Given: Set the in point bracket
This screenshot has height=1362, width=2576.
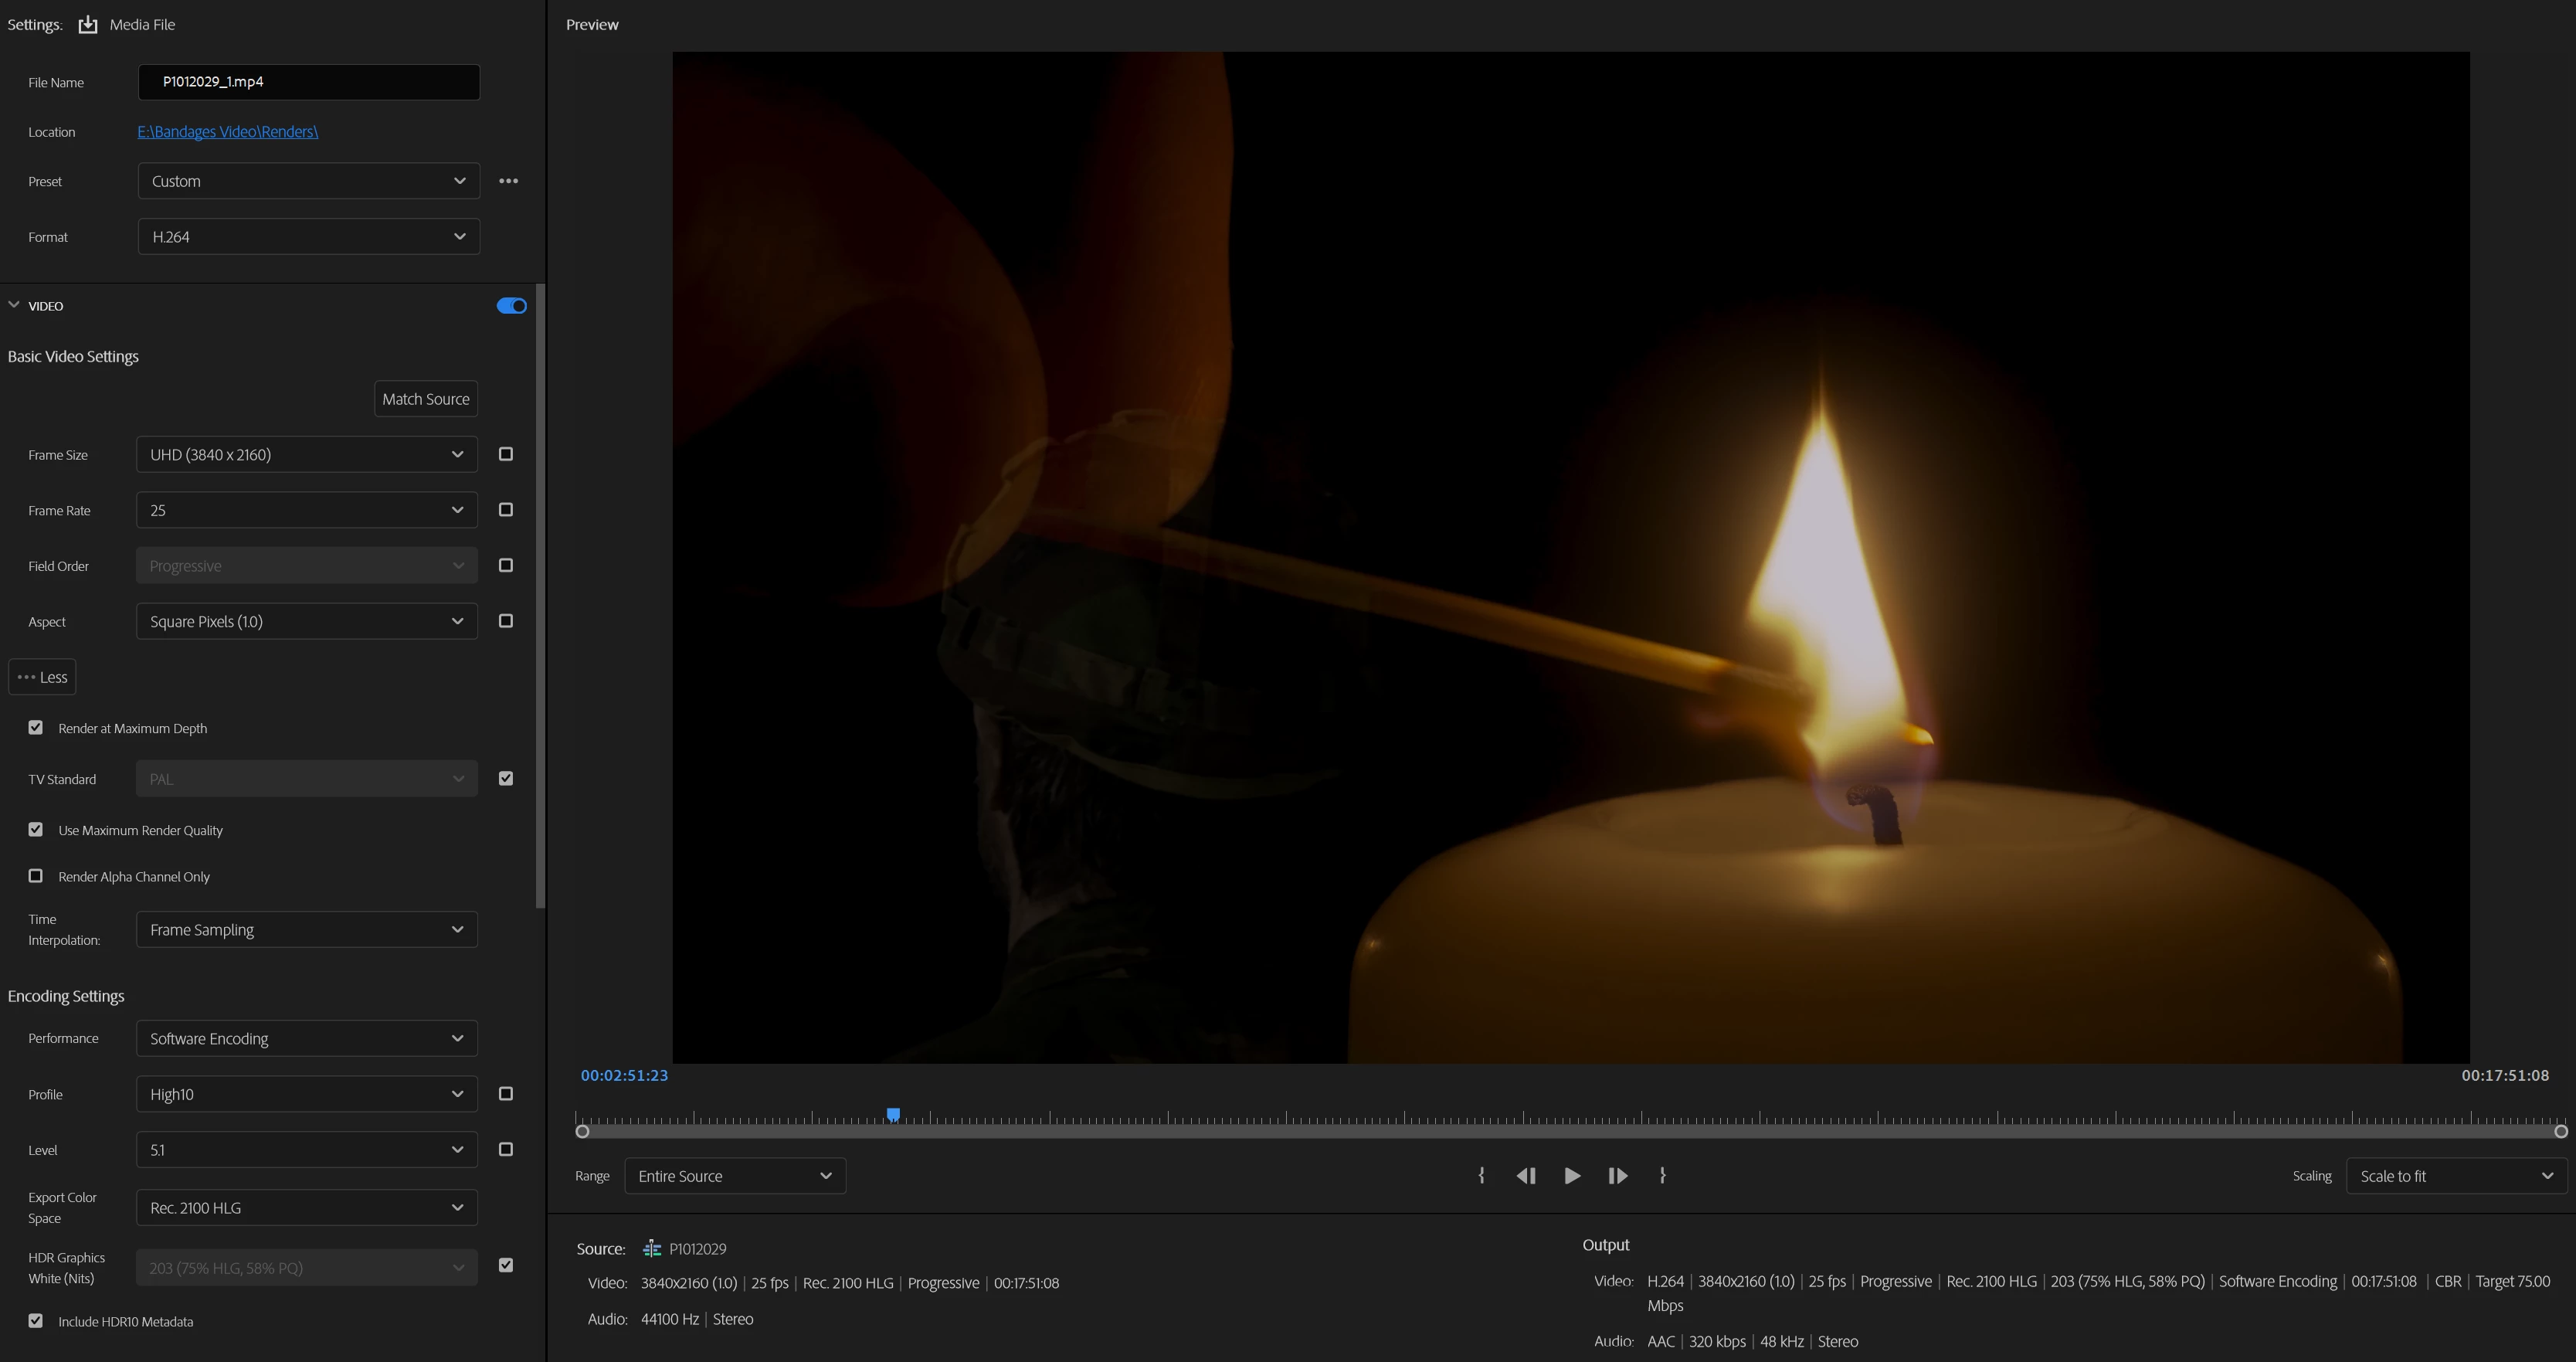Looking at the screenshot, I should click(x=1481, y=1176).
